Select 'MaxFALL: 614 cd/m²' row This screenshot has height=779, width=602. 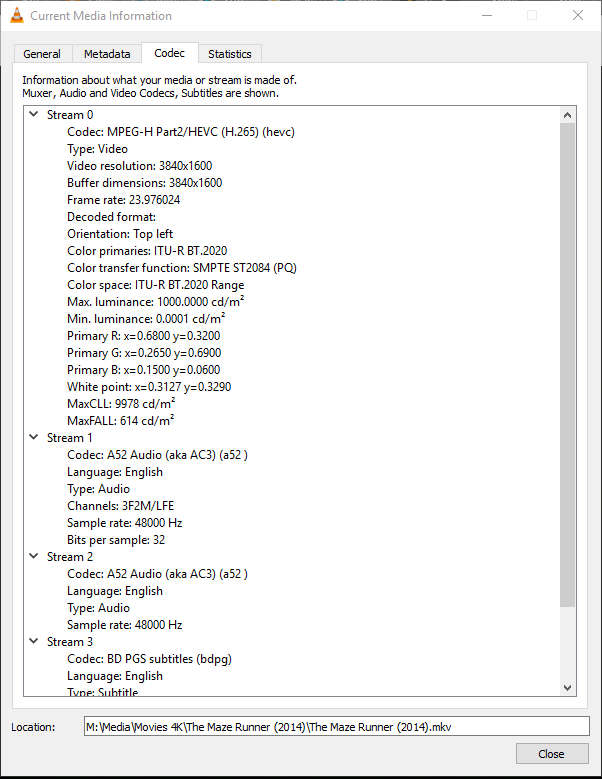121,420
